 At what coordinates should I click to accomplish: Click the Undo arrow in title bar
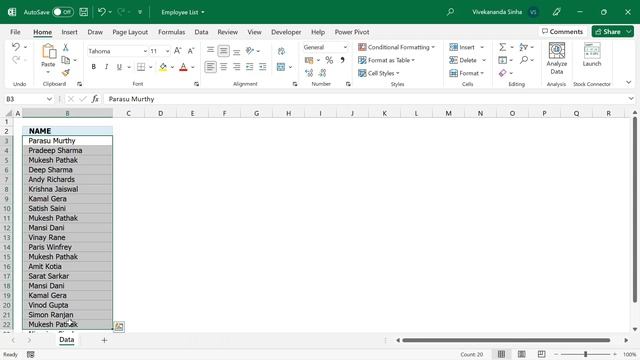point(102,12)
